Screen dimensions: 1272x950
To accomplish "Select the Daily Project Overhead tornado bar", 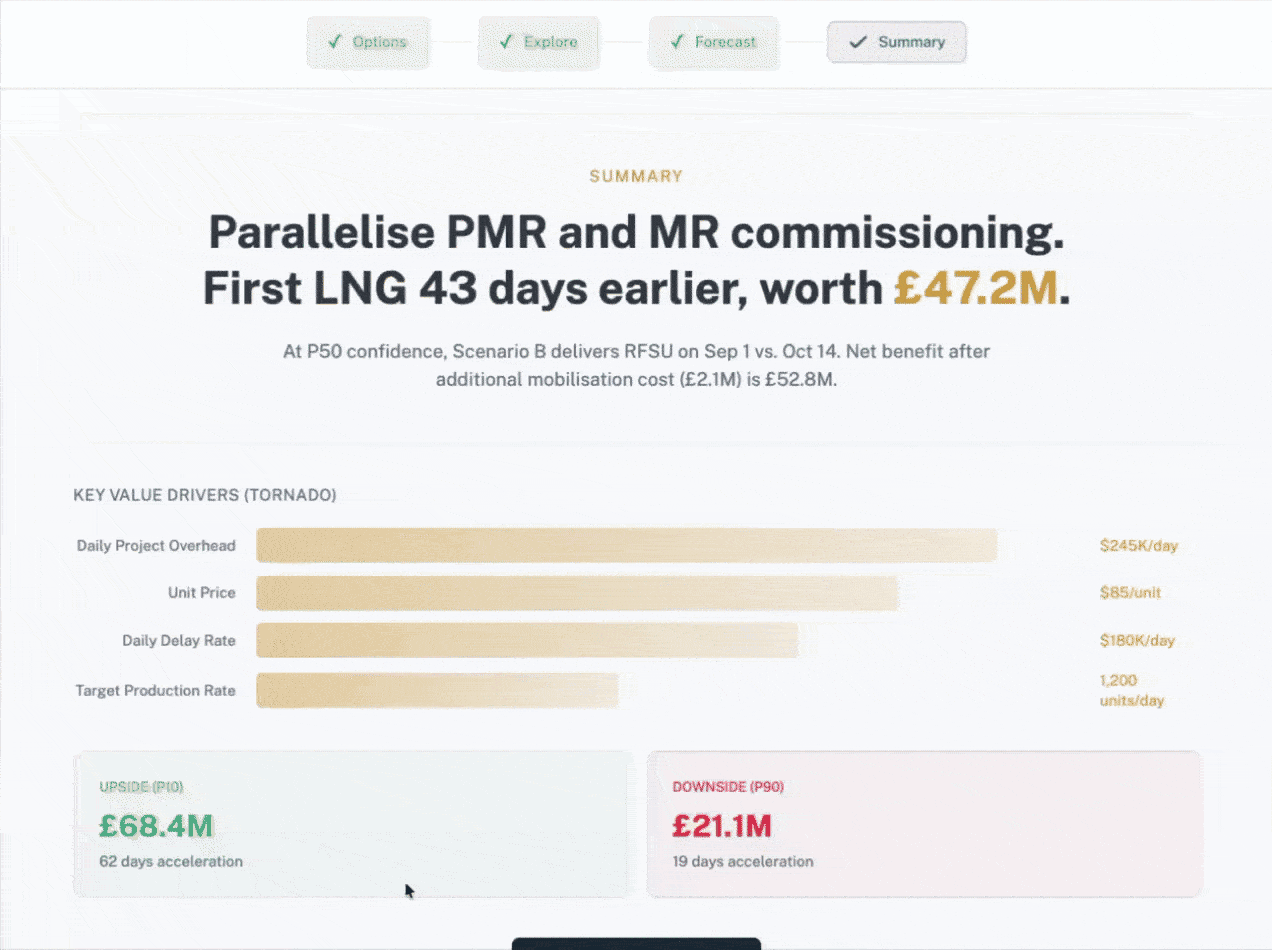I will 627,545.
